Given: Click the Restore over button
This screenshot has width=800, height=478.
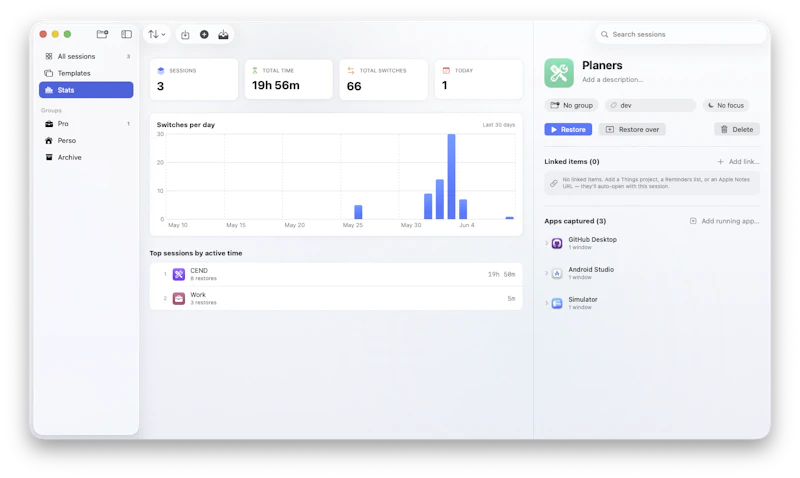Looking at the screenshot, I should coord(632,130).
